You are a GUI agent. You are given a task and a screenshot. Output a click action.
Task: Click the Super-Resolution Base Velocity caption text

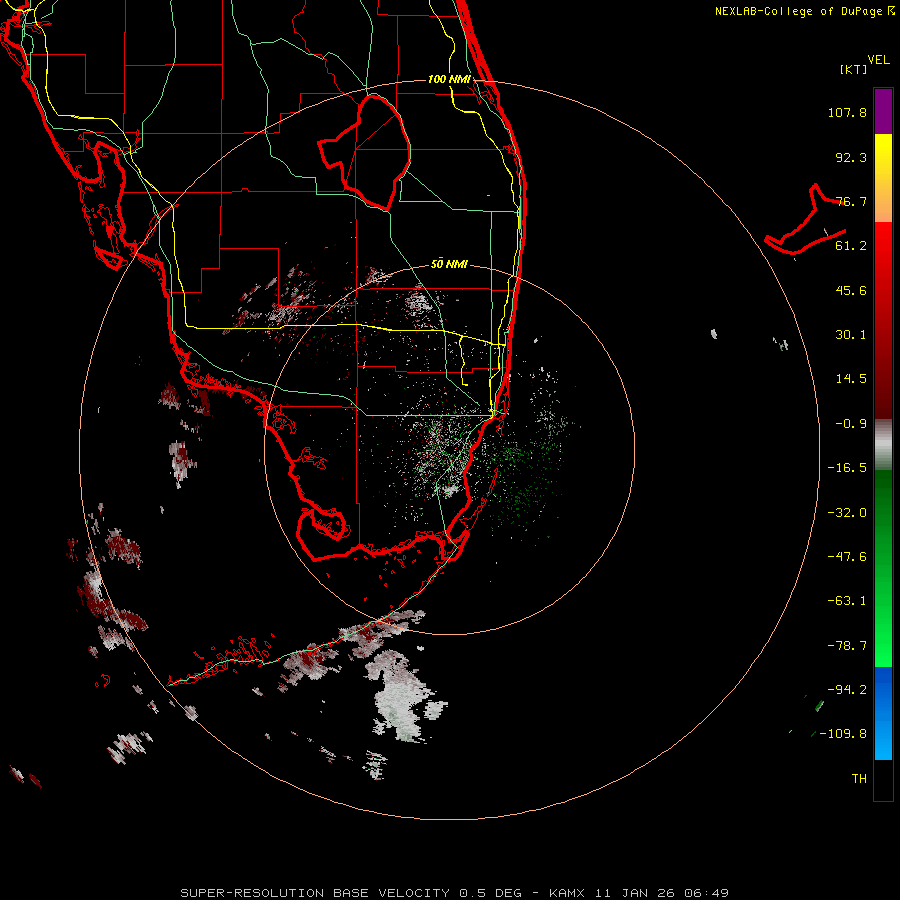pos(455,893)
